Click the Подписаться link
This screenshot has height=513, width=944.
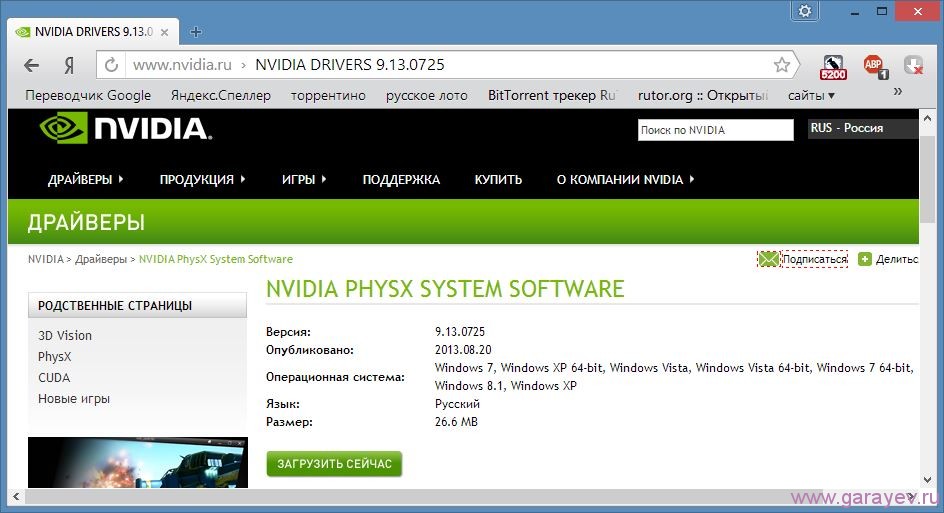click(815, 260)
